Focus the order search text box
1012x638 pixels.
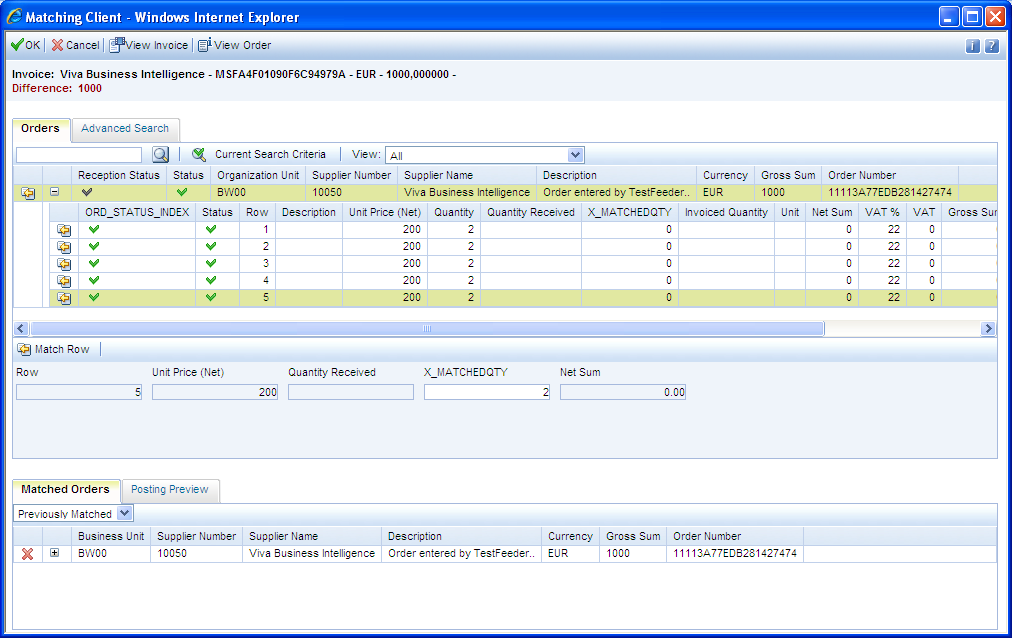[79, 155]
